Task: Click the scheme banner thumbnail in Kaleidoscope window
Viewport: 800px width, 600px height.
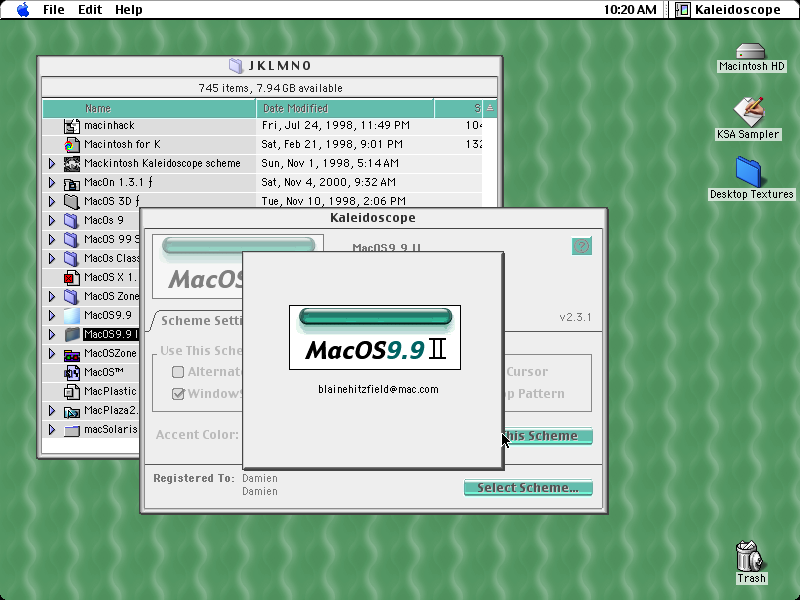Action: [197, 266]
